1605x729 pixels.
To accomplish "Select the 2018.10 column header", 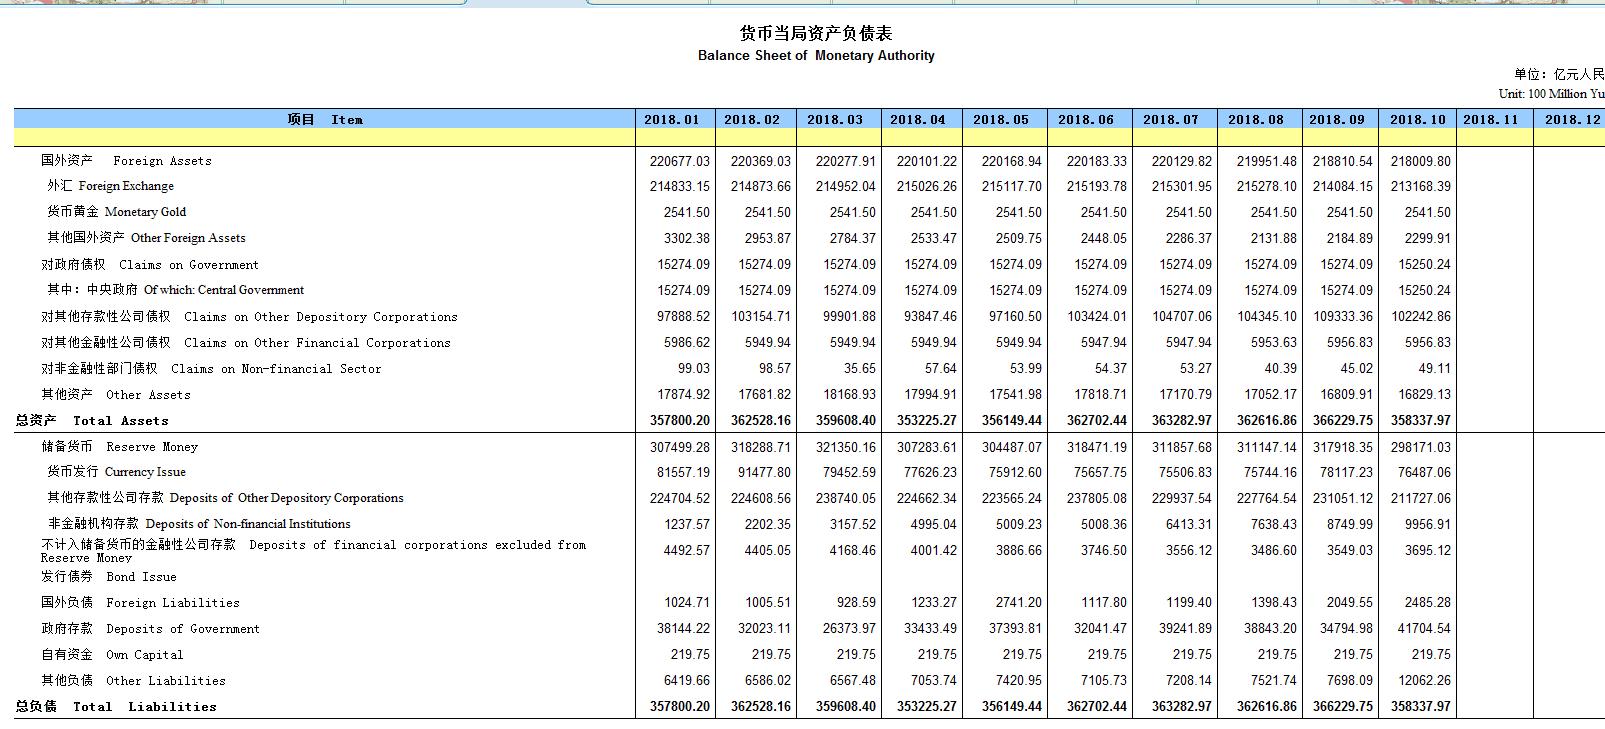I will click(x=1417, y=119).
